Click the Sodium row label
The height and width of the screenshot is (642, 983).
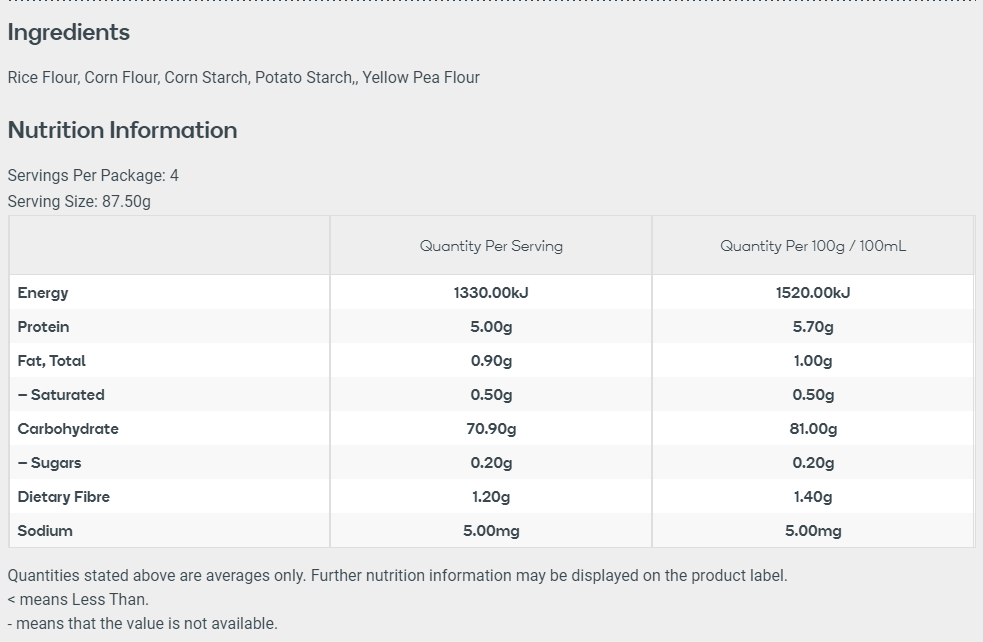click(45, 531)
